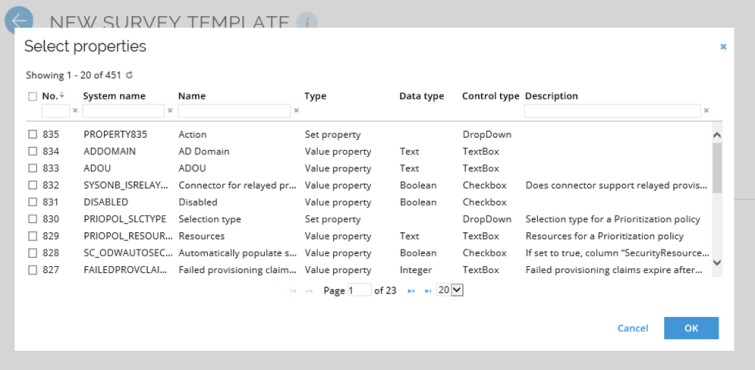
Task: Click the Data type column header
Action: coord(421,96)
